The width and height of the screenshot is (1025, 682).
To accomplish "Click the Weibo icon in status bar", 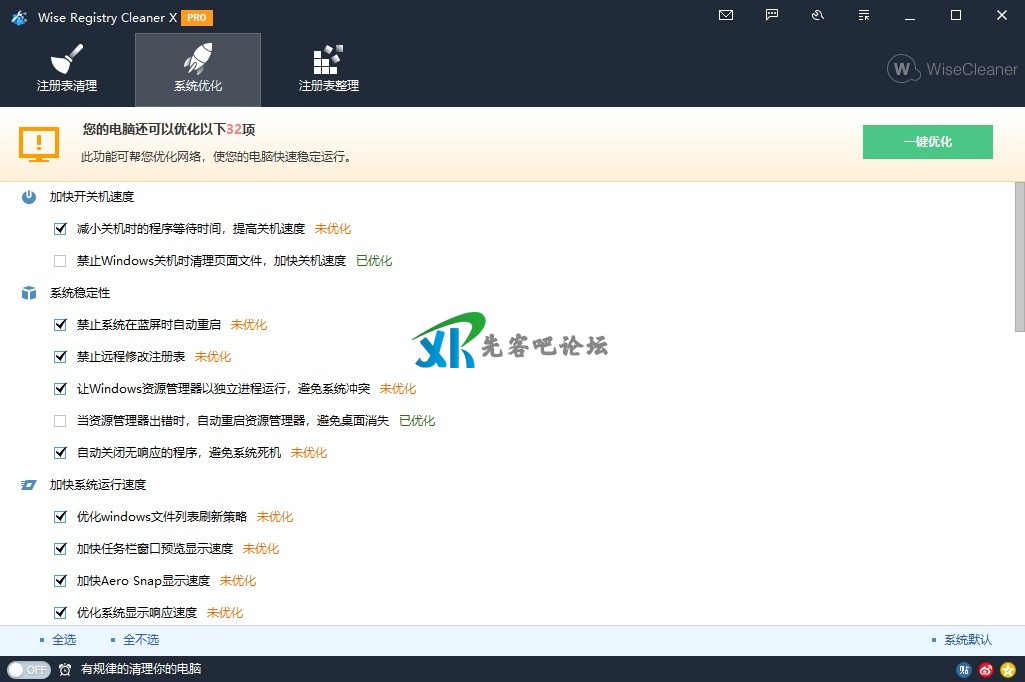I will pyautogui.click(x=986, y=670).
